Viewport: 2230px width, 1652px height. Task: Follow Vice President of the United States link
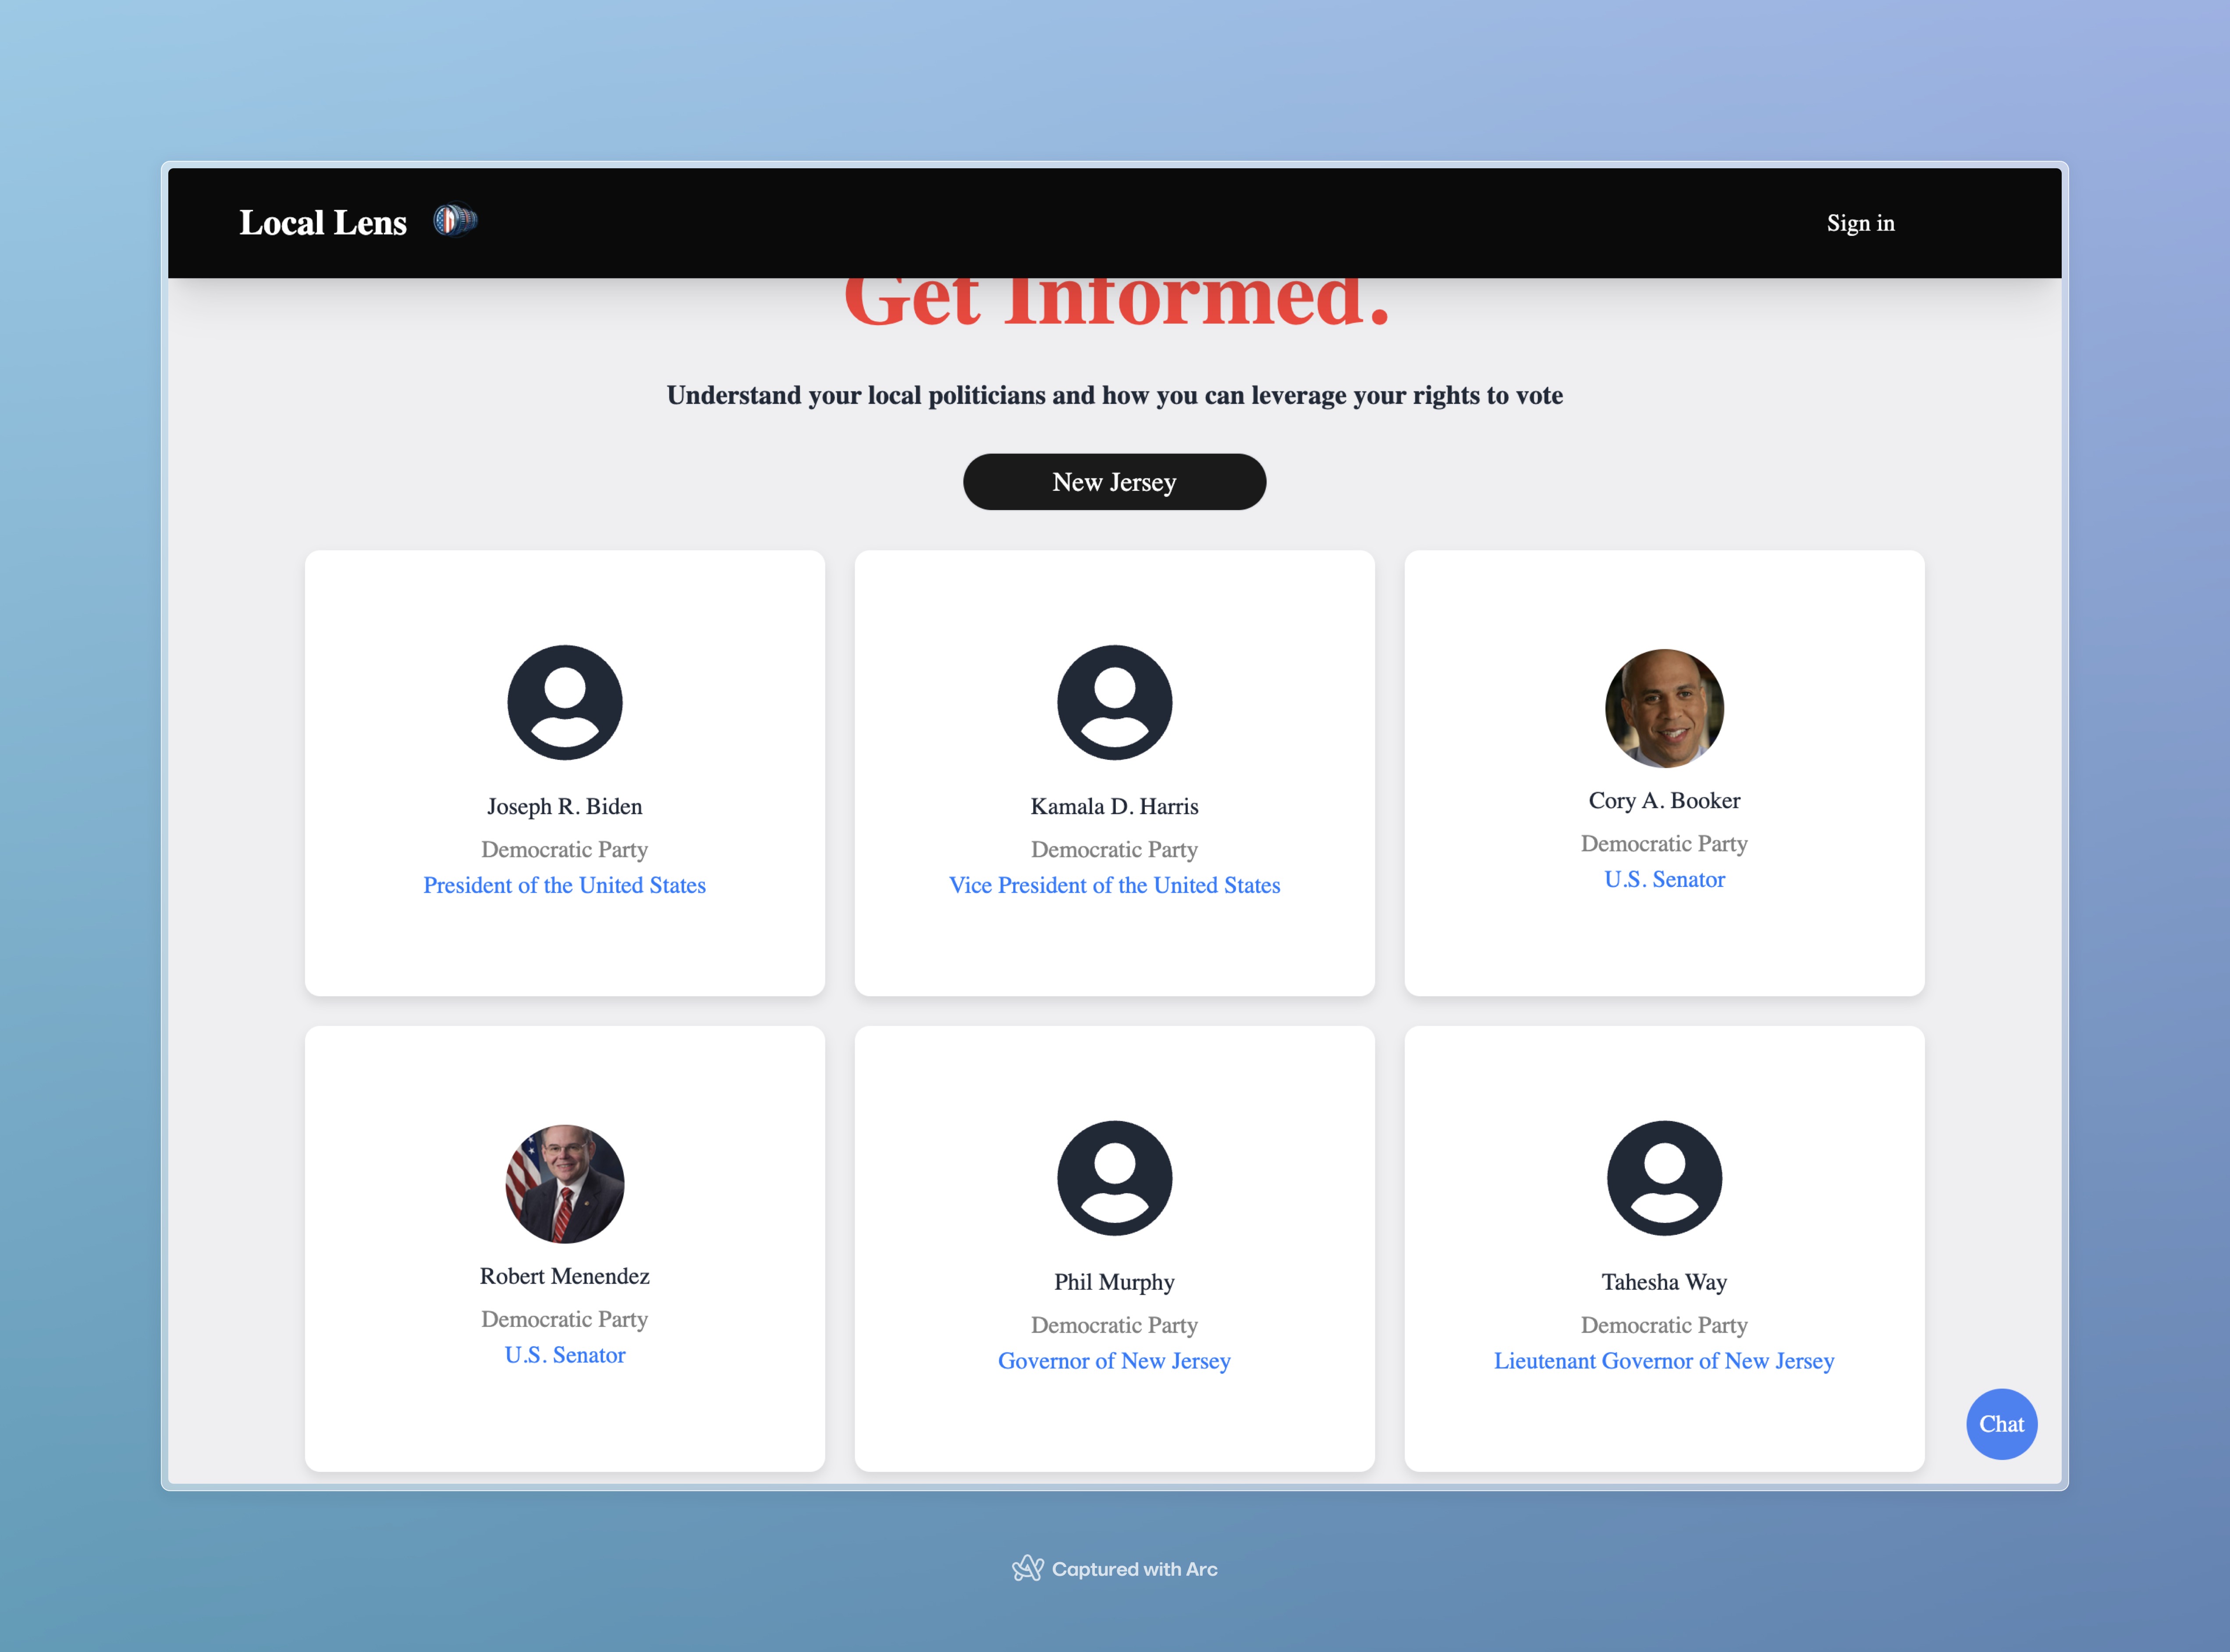pyautogui.click(x=1114, y=885)
